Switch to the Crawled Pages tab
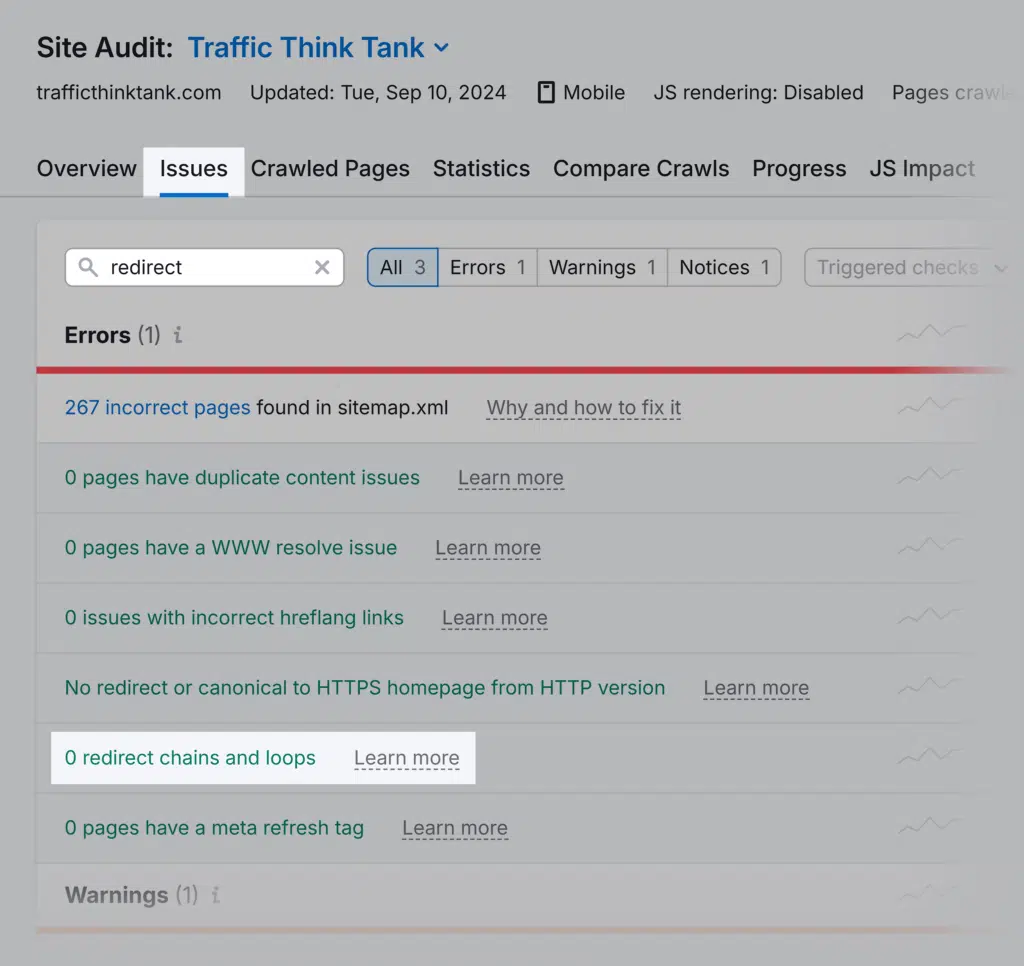The width and height of the screenshot is (1024, 966). (330, 168)
